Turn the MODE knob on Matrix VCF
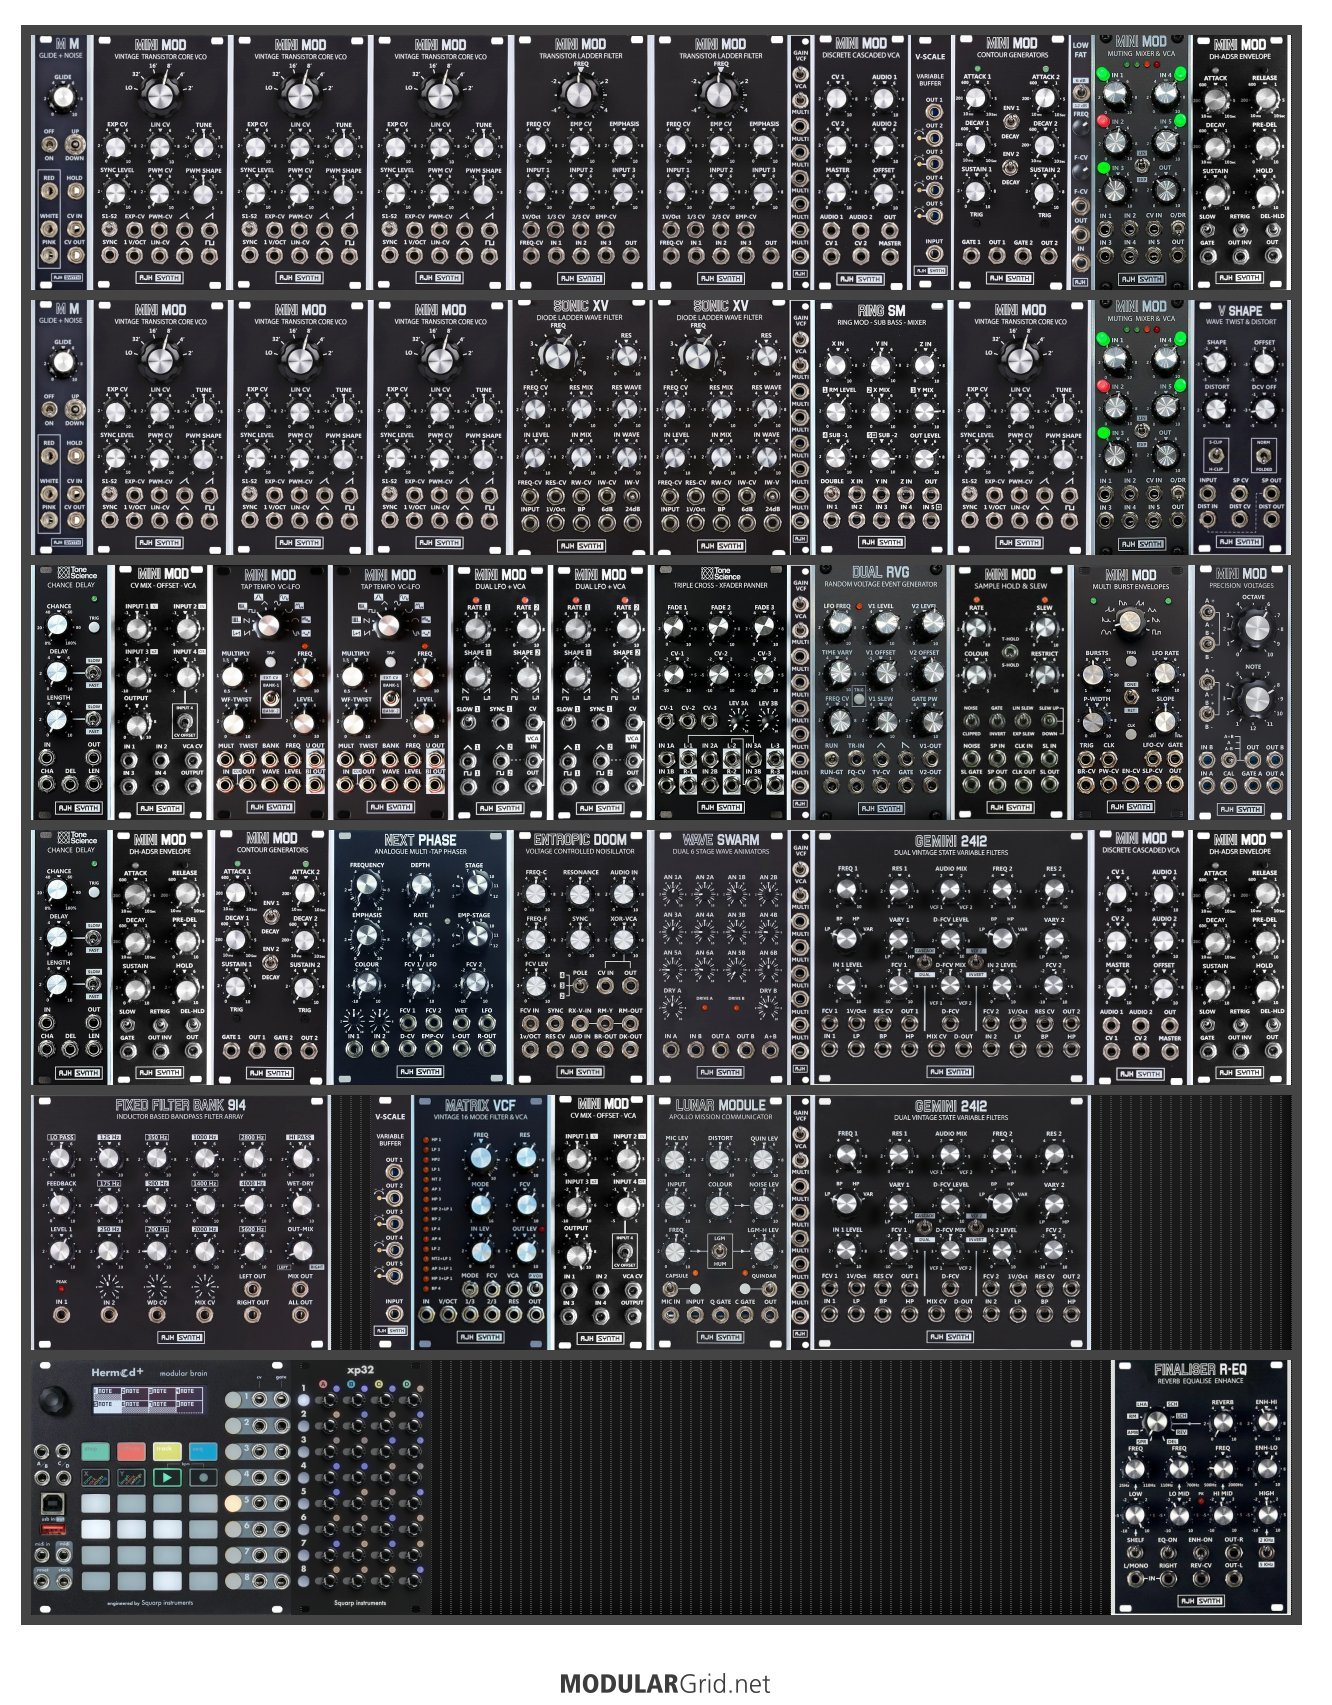1332x1705 pixels. (x=480, y=1204)
